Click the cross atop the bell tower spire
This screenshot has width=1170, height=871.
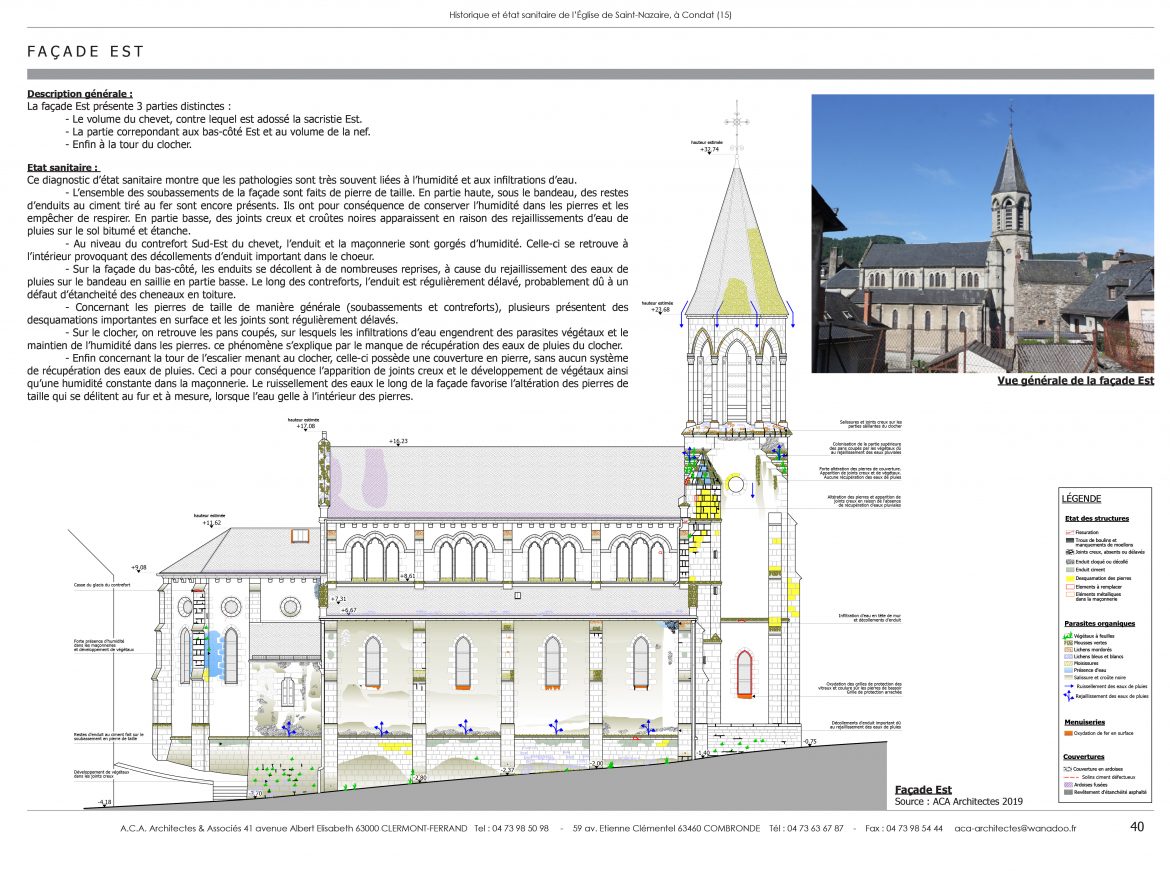pos(736,122)
